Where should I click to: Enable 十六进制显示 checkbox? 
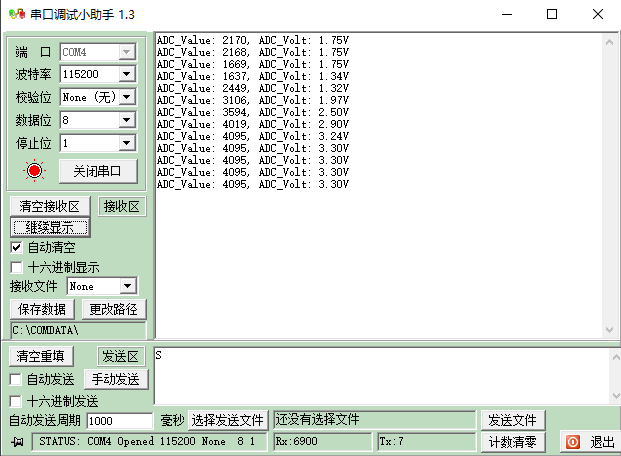click(x=16, y=267)
